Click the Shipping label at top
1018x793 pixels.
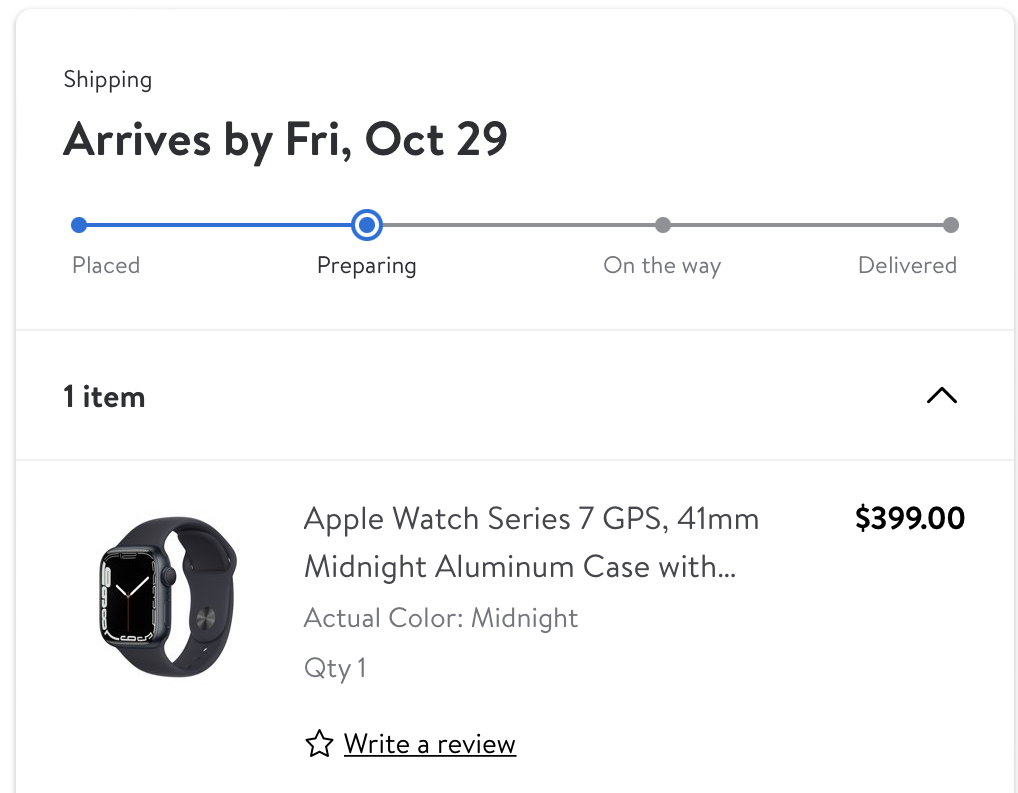pyautogui.click(x=107, y=80)
